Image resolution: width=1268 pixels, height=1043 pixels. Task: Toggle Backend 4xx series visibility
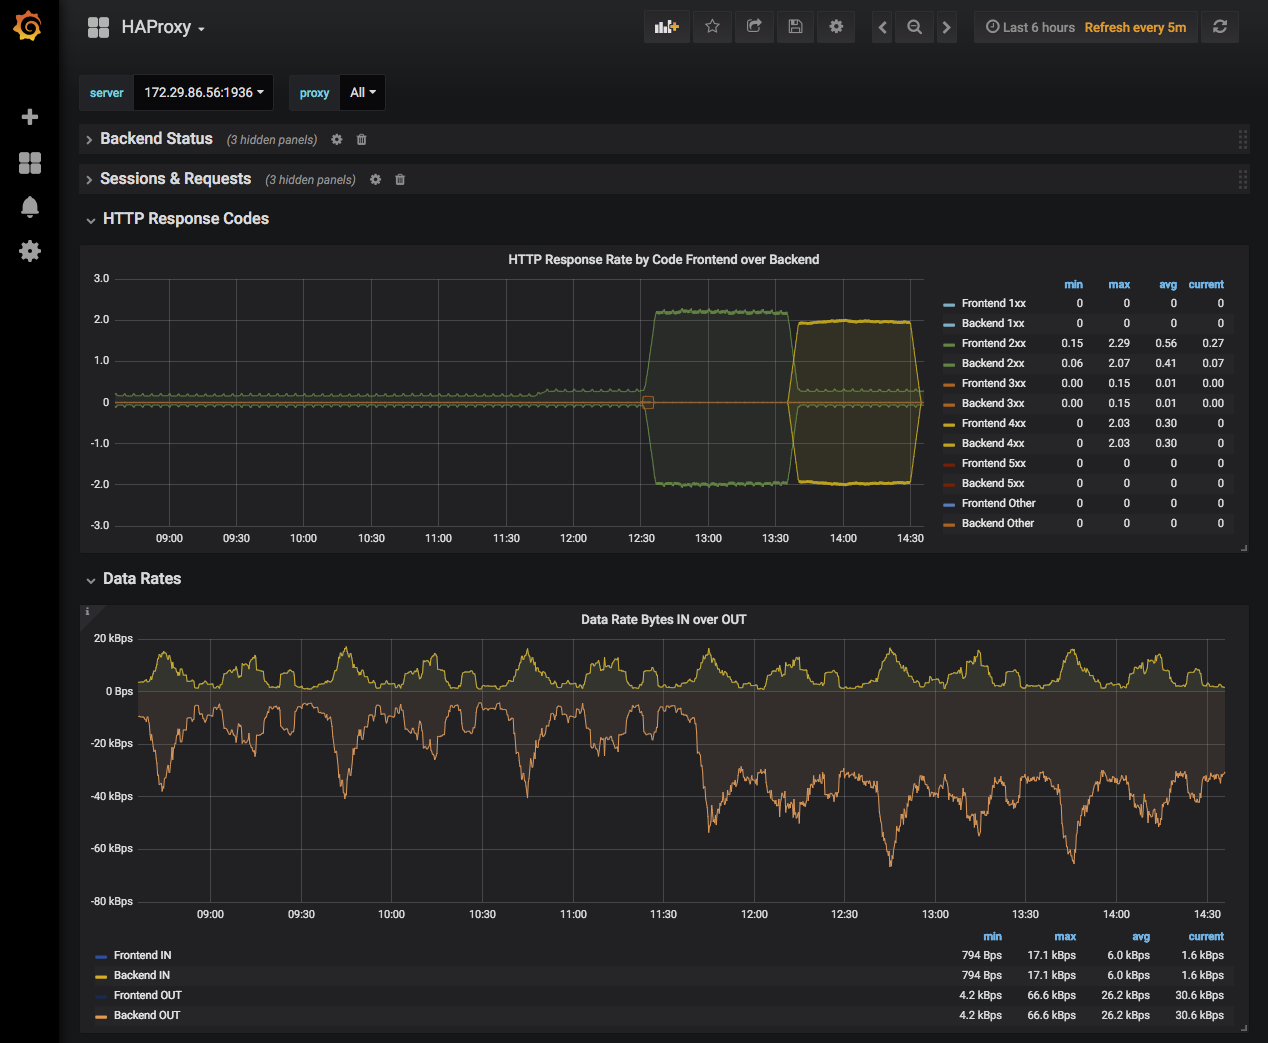(992, 443)
